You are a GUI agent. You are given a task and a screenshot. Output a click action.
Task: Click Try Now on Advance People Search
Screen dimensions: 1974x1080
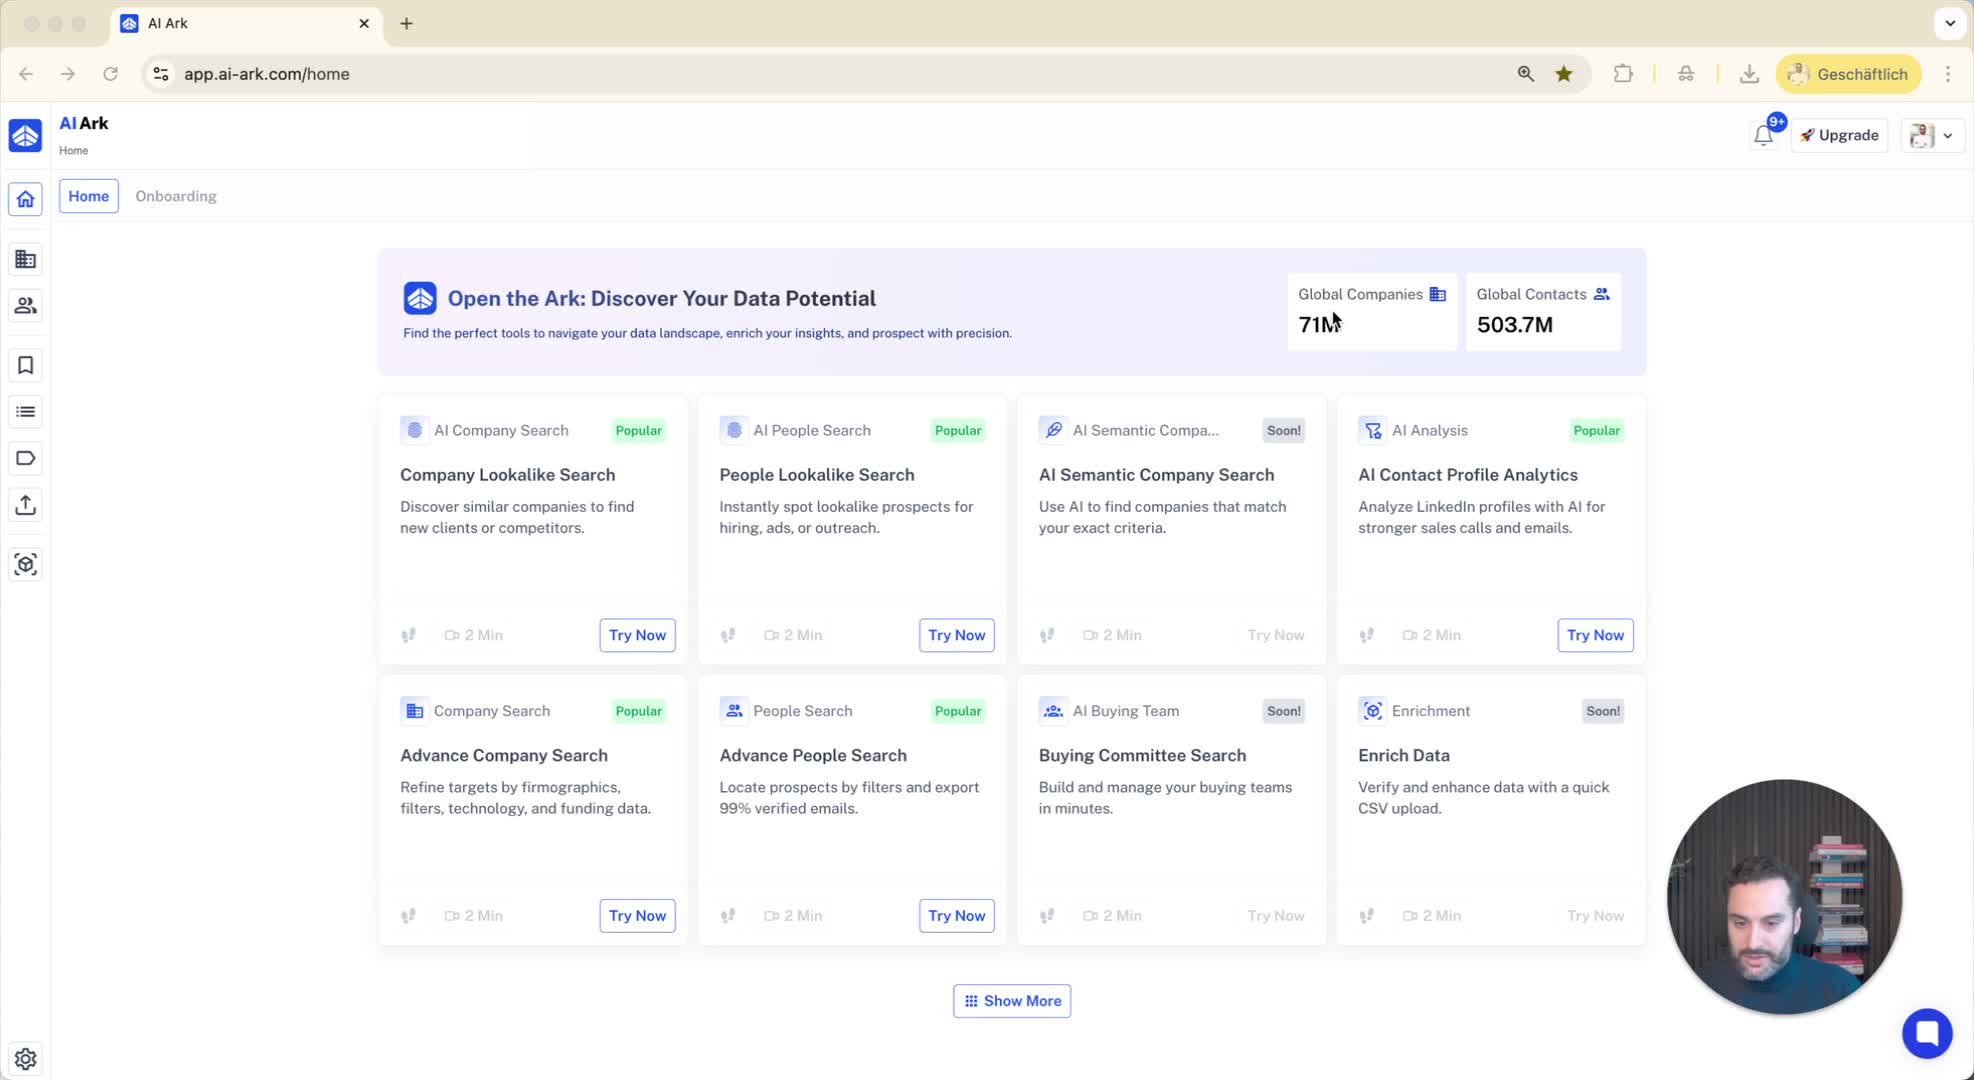point(956,916)
